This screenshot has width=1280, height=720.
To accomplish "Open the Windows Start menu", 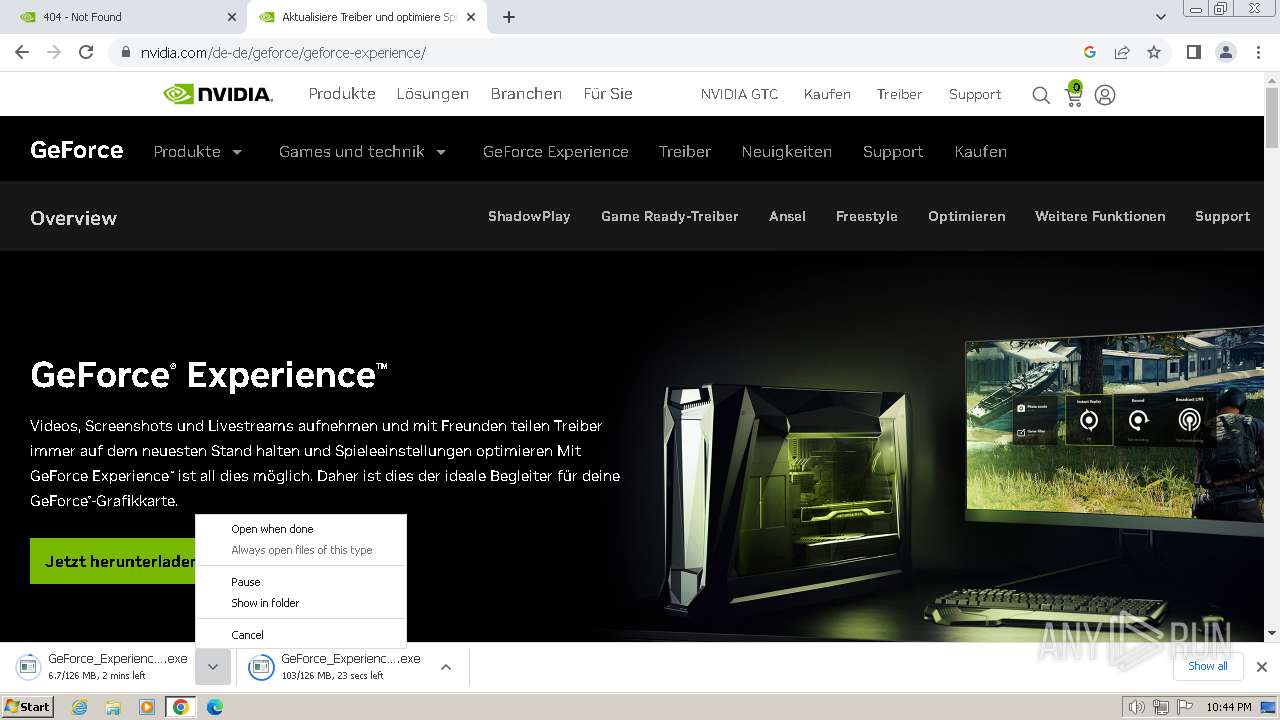I will tap(27, 707).
